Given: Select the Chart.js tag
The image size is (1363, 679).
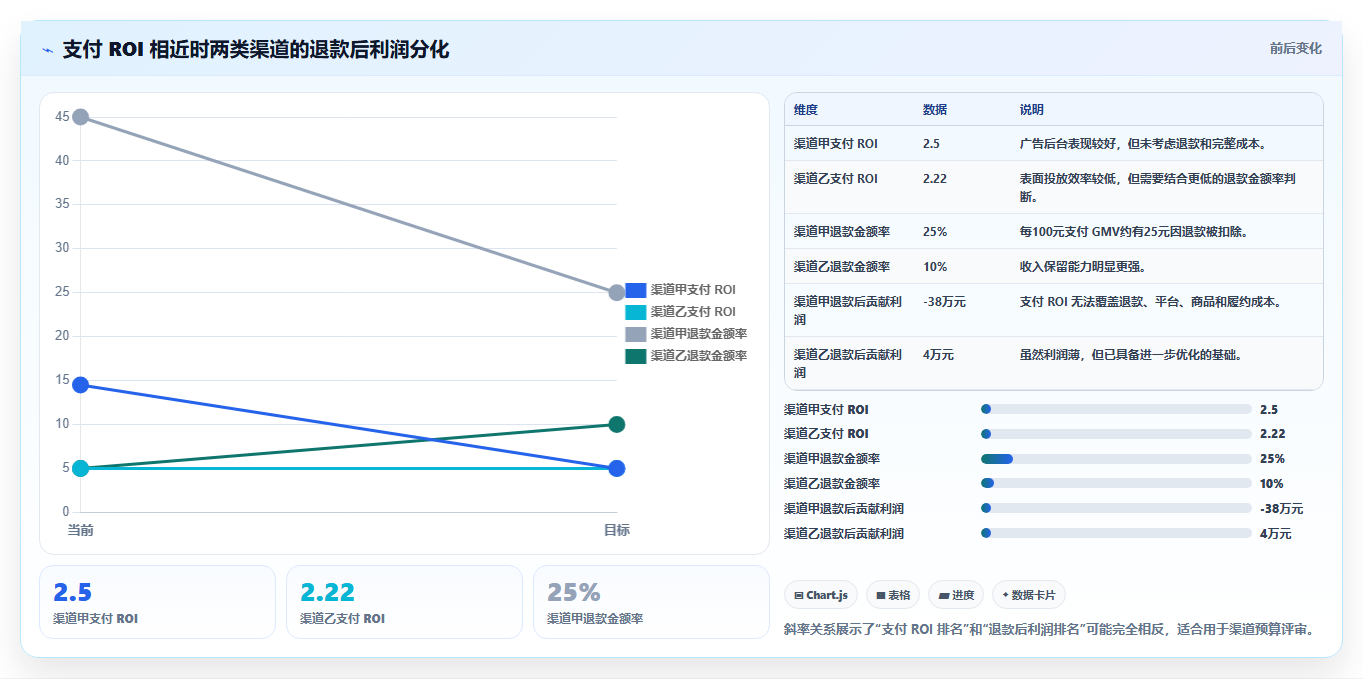Looking at the screenshot, I should (x=821, y=595).
